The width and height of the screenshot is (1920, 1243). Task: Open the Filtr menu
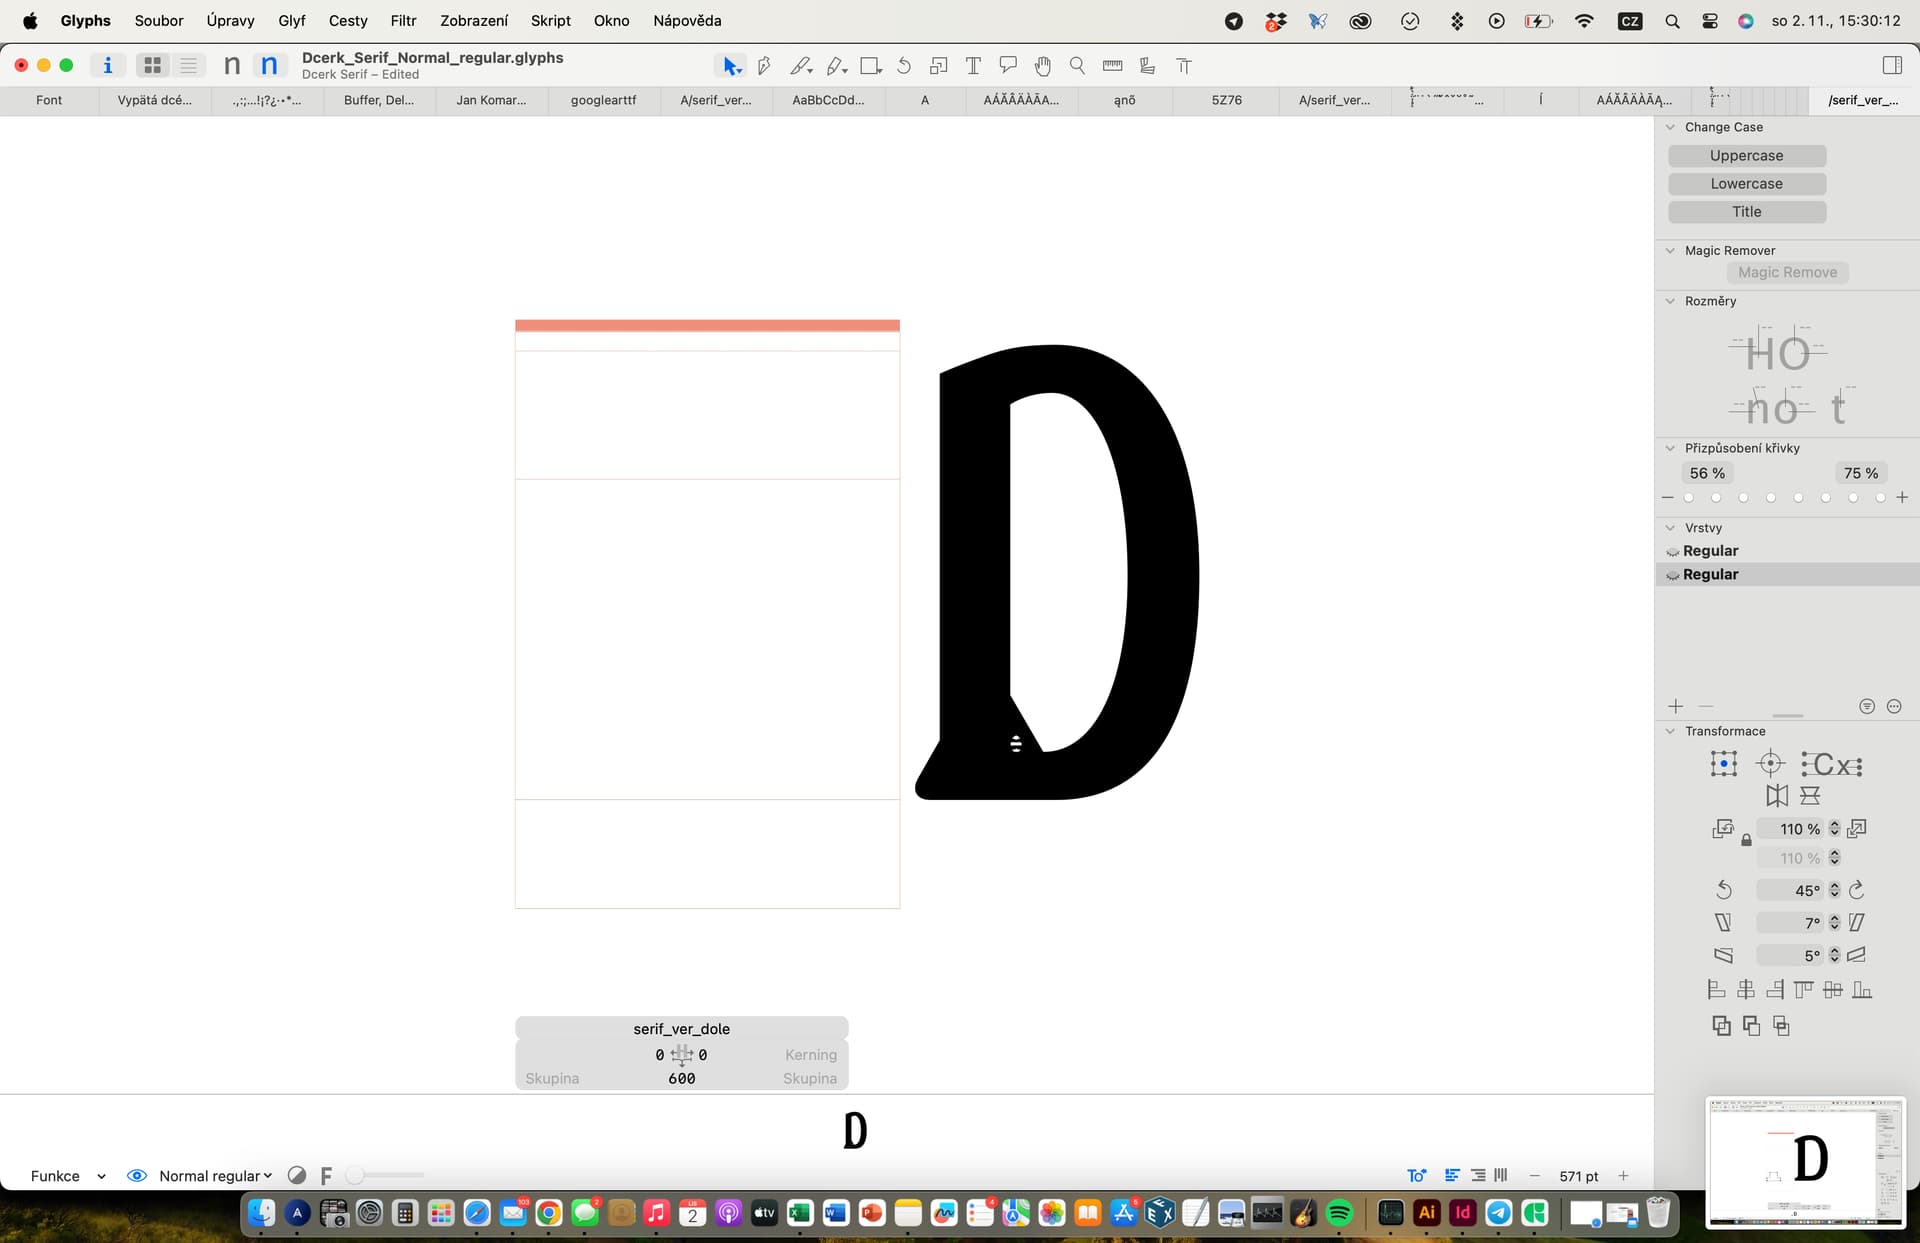coord(403,20)
